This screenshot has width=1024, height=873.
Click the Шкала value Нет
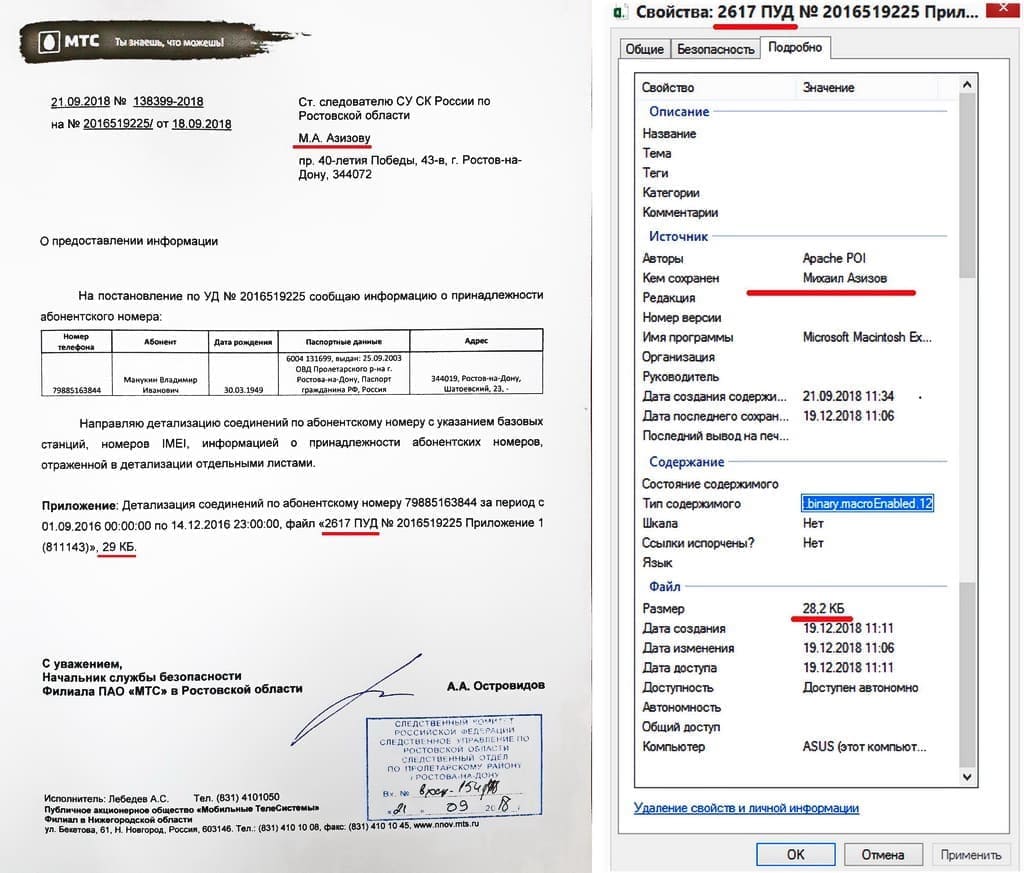coord(813,523)
